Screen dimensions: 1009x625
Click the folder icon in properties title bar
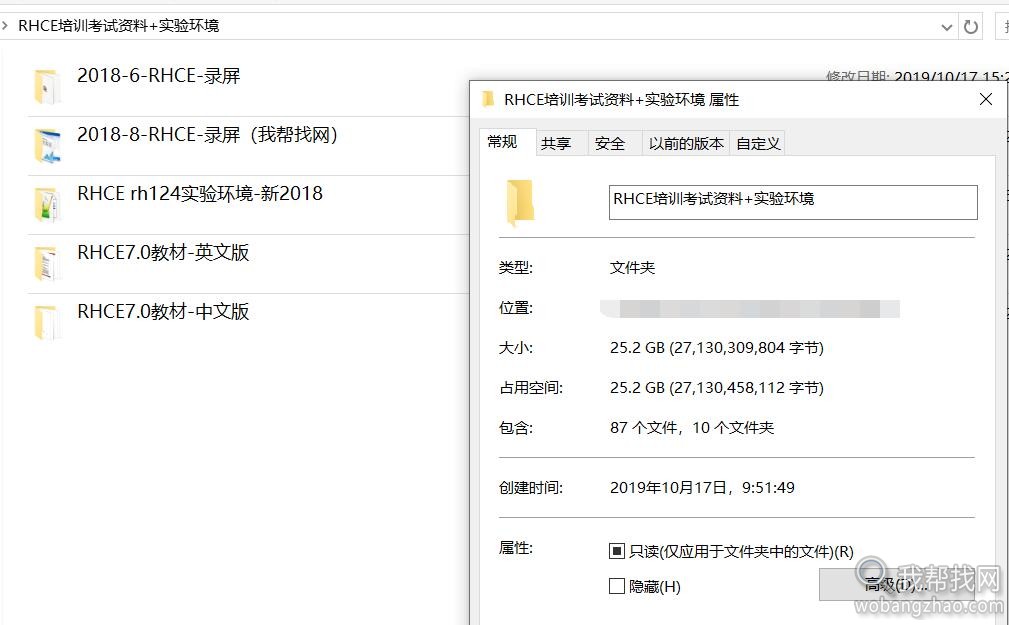tap(488, 99)
